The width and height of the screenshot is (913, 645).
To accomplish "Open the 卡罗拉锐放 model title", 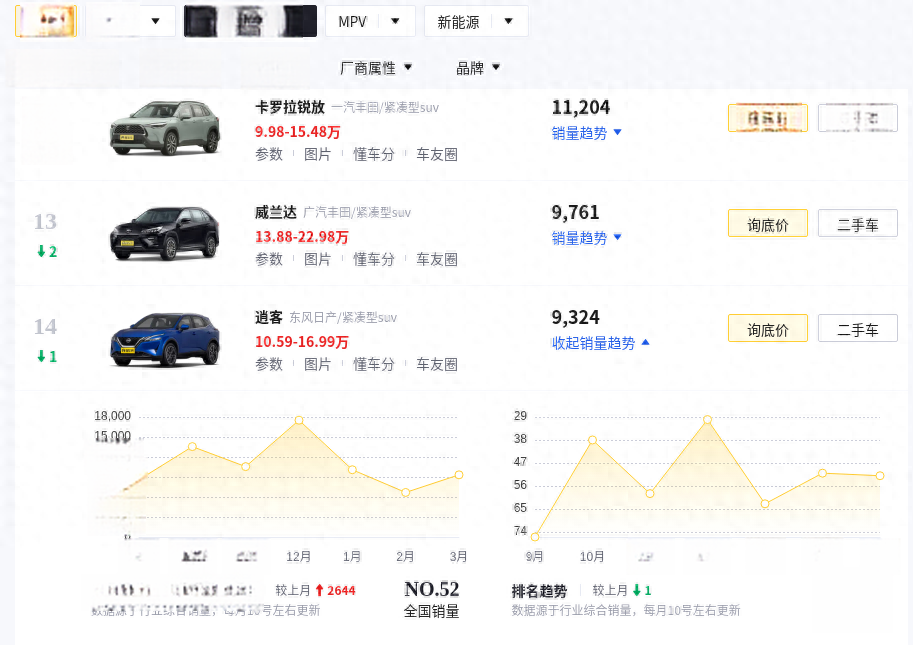I will point(289,107).
